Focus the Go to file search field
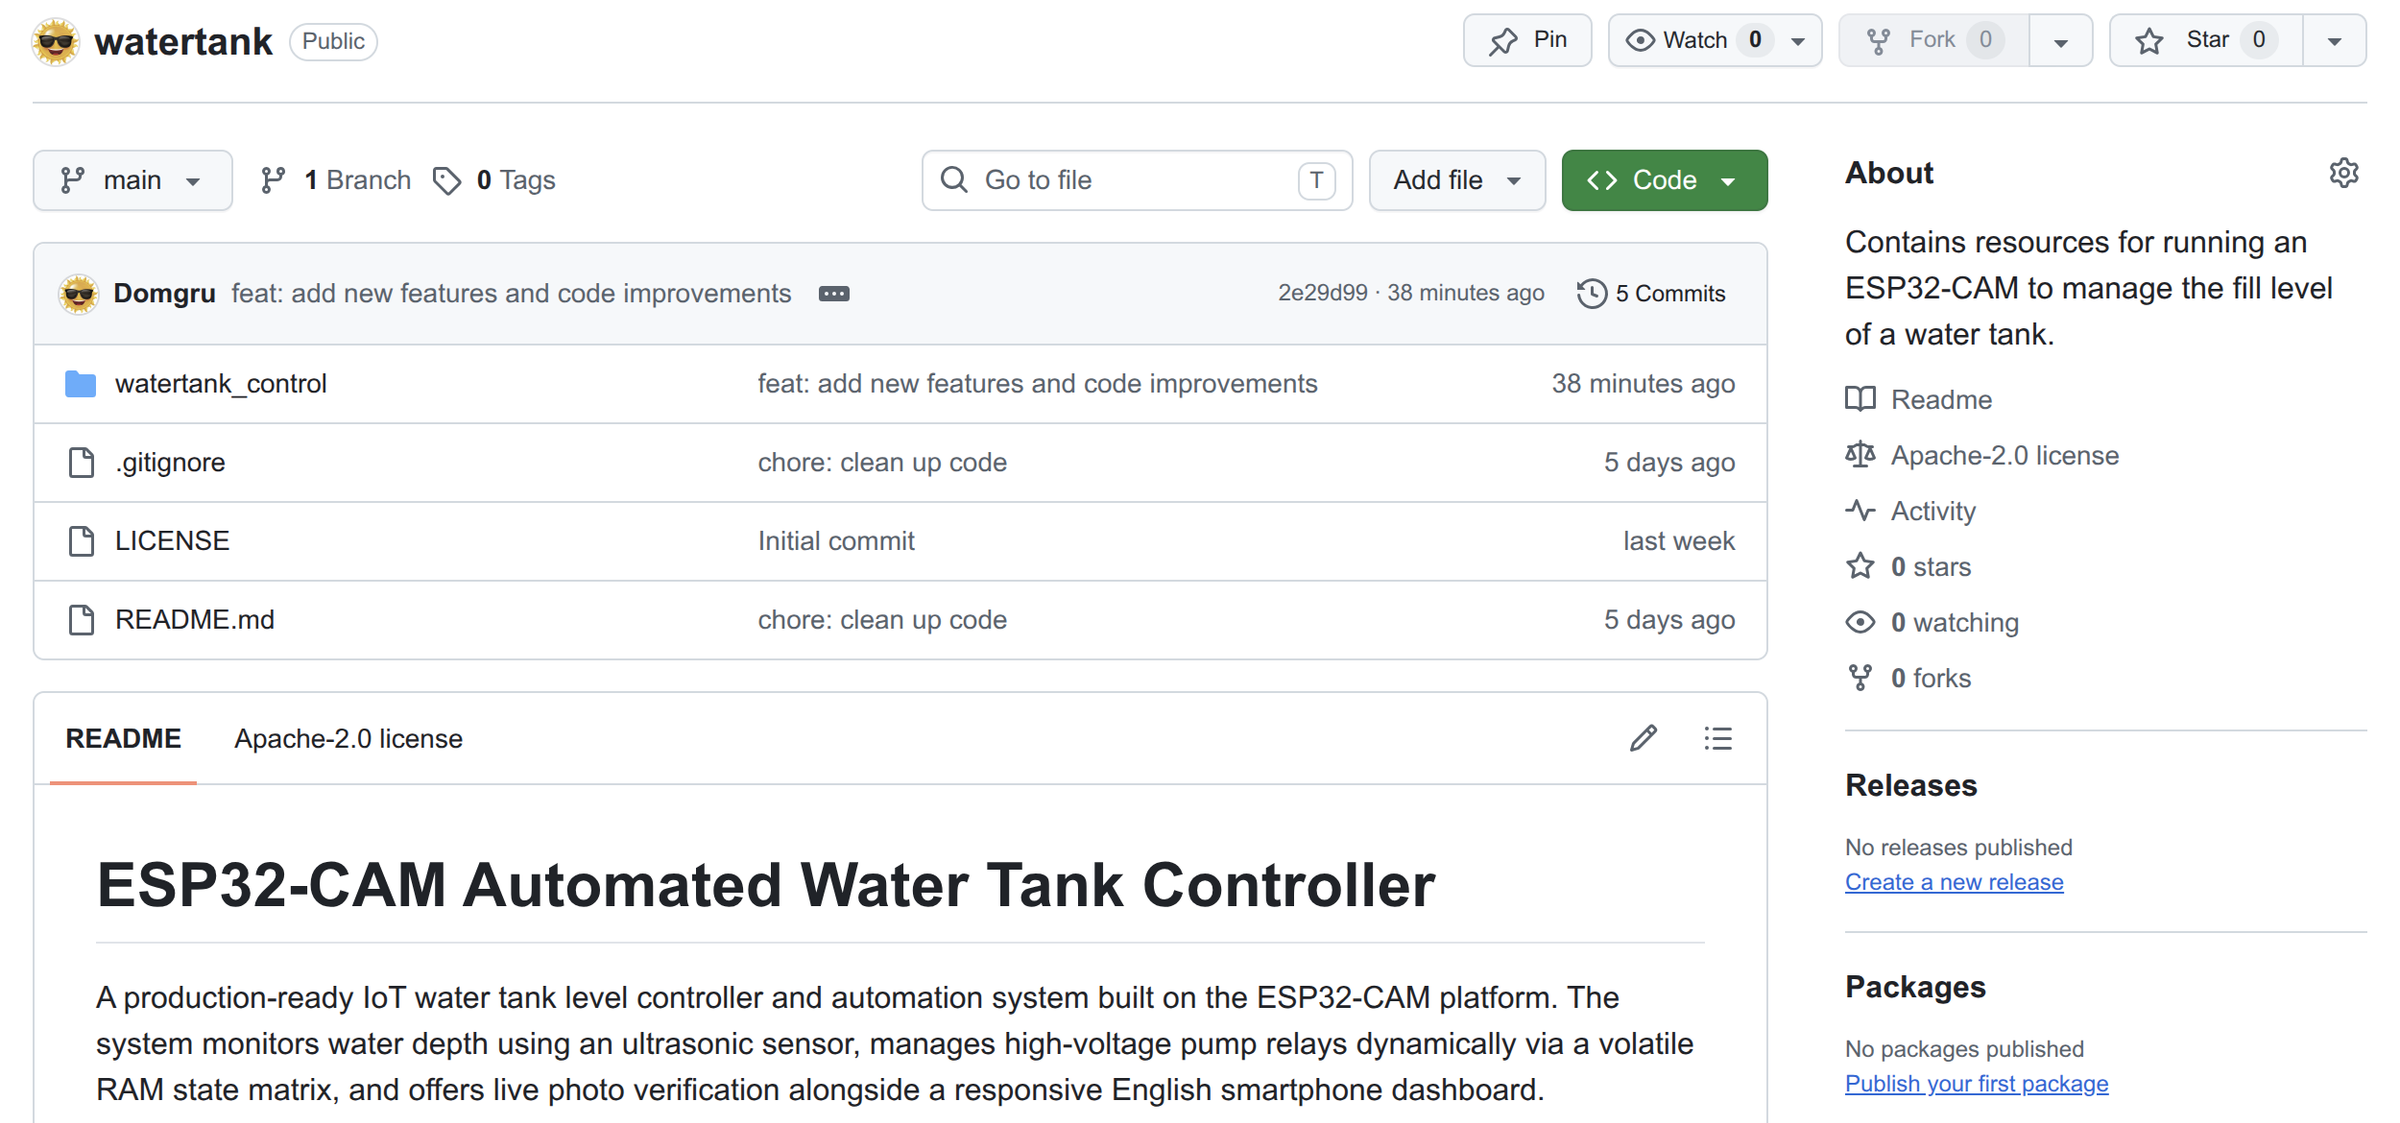 coord(1137,180)
